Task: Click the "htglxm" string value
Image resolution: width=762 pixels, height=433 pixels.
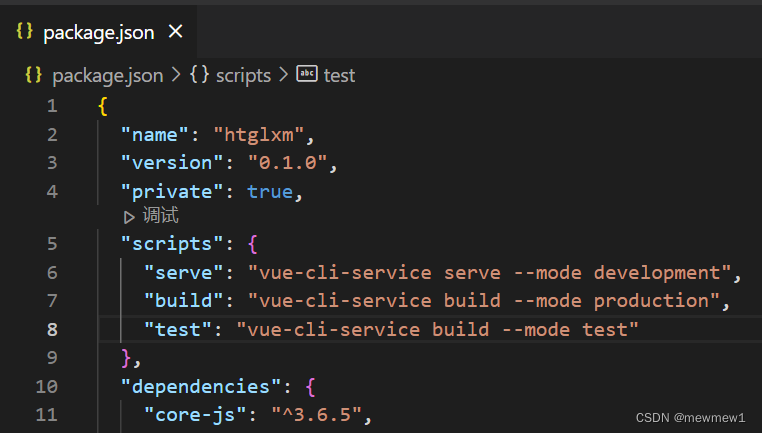Action: click(x=259, y=135)
